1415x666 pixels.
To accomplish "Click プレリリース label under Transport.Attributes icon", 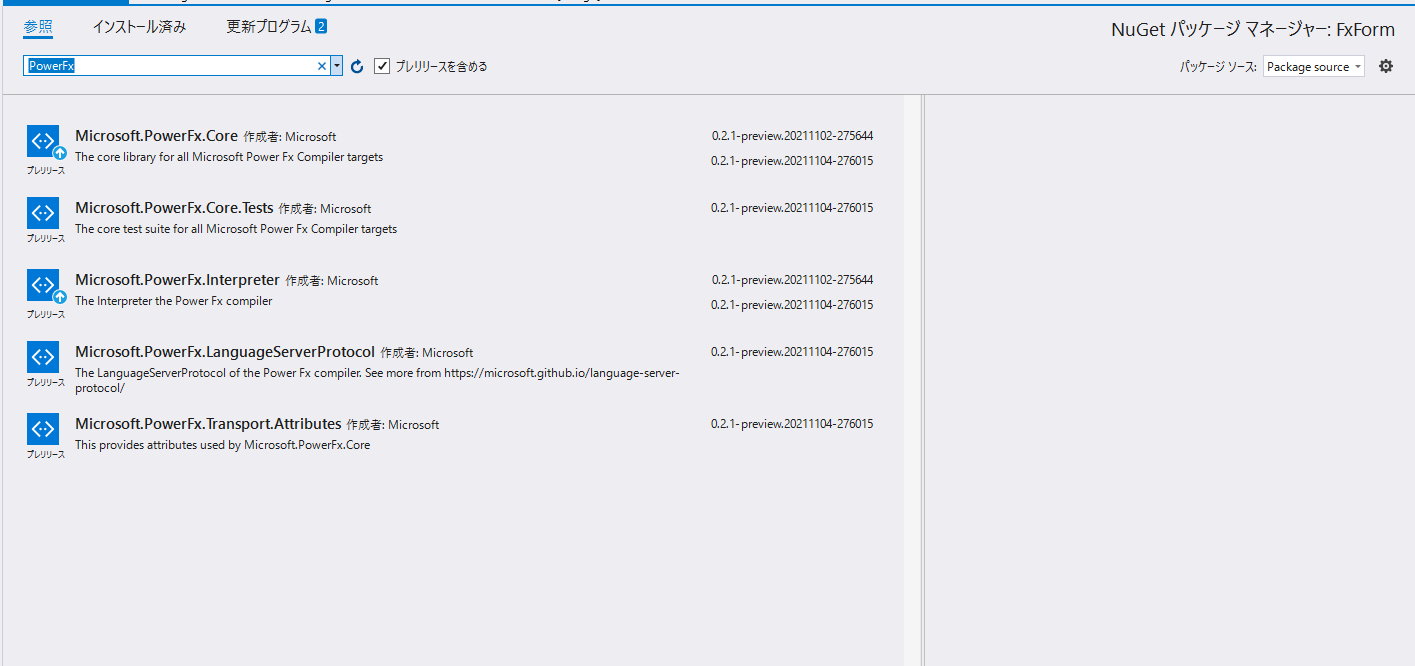I will (46, 454).
